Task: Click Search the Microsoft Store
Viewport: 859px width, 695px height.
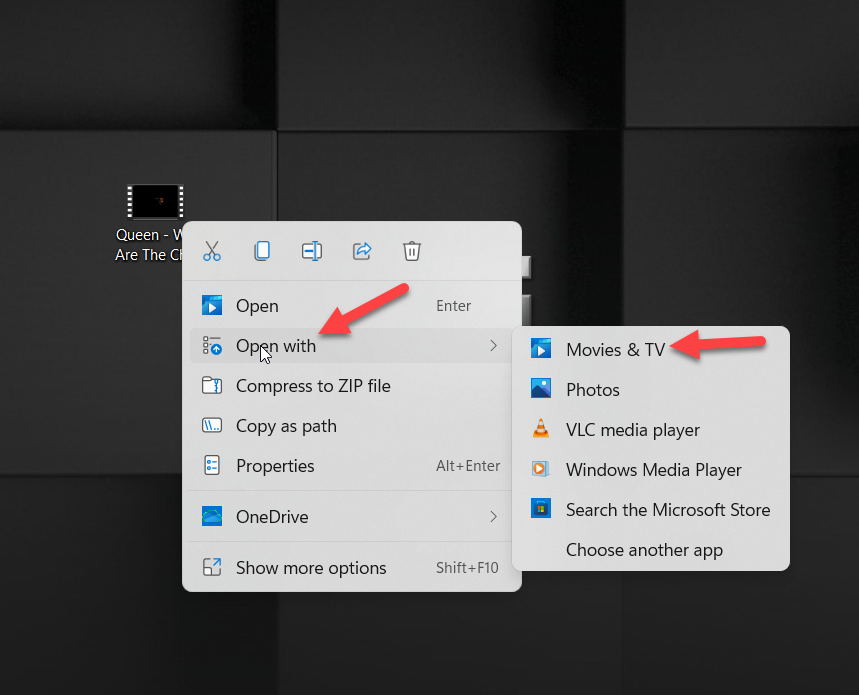Action: 667,510
